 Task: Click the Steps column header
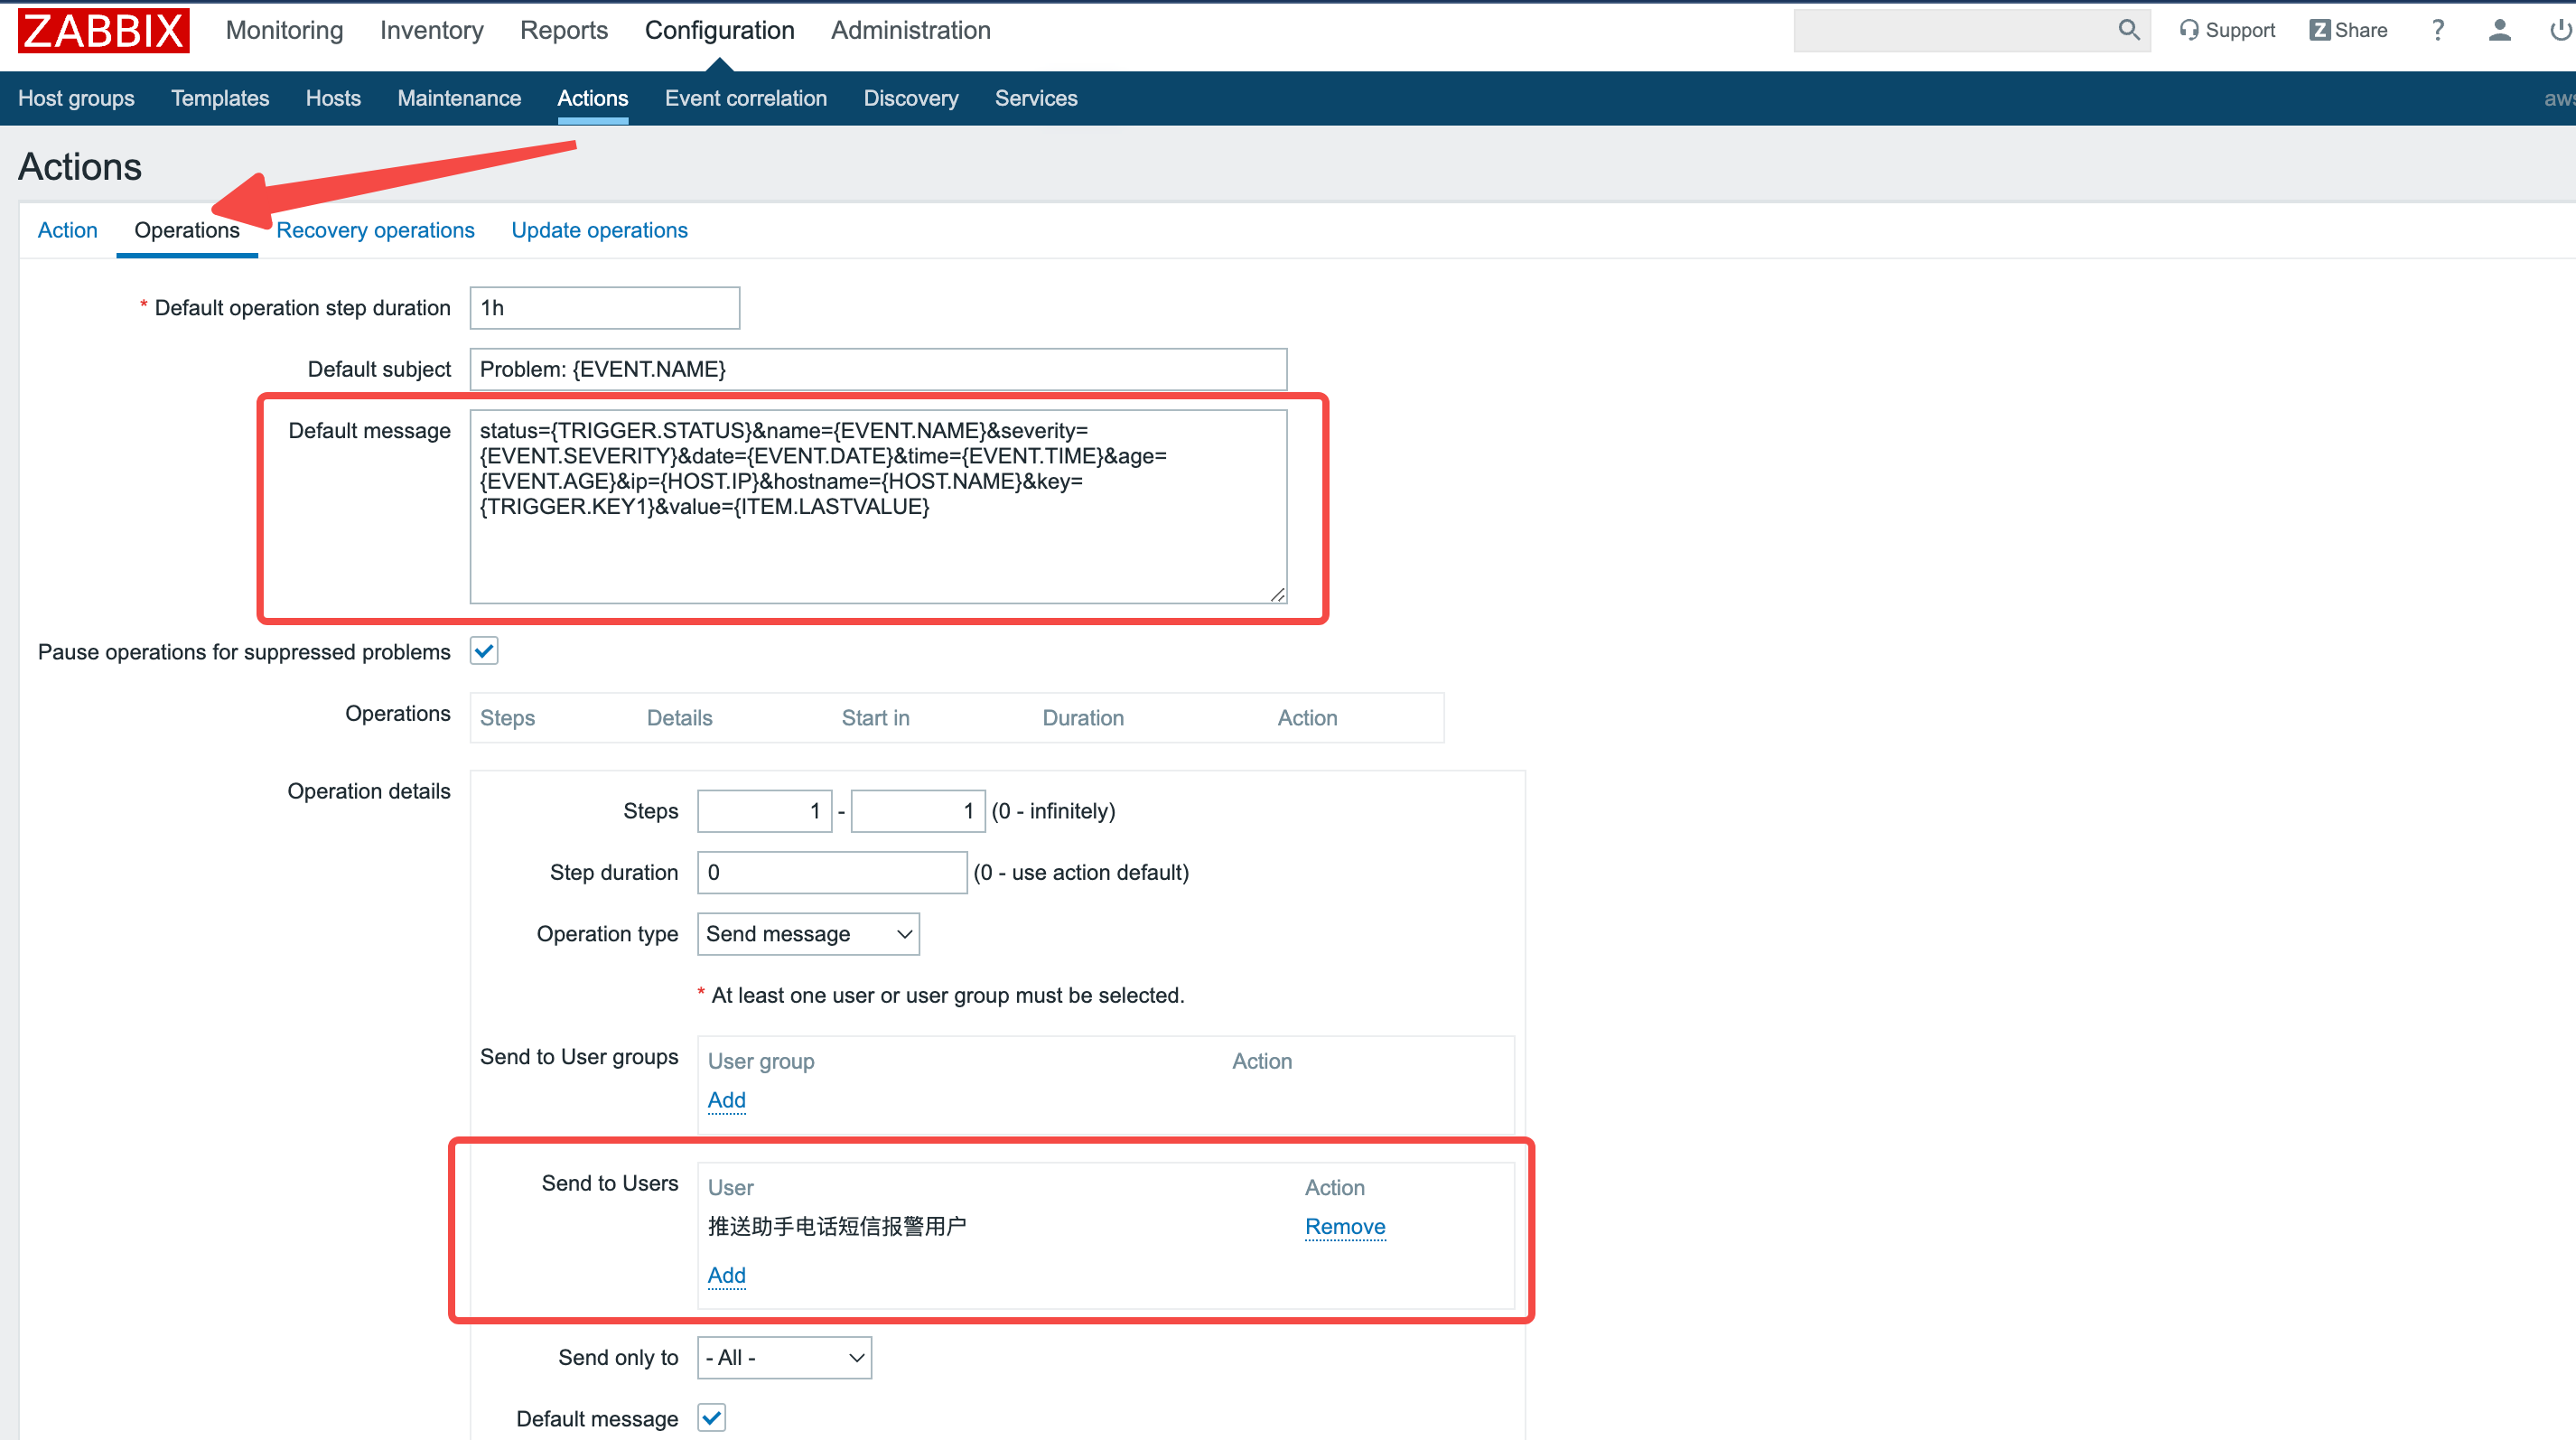507,718
